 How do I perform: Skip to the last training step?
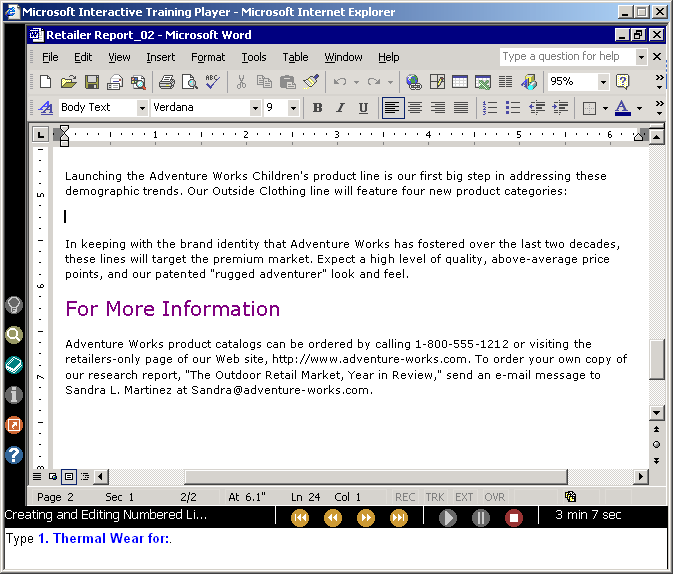coord(399,518)
